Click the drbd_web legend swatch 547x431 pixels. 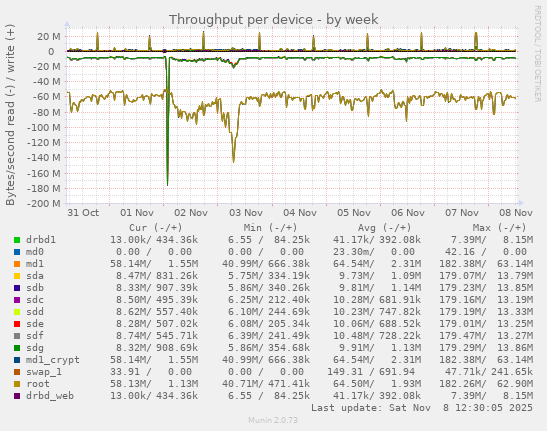pos(17,396)
